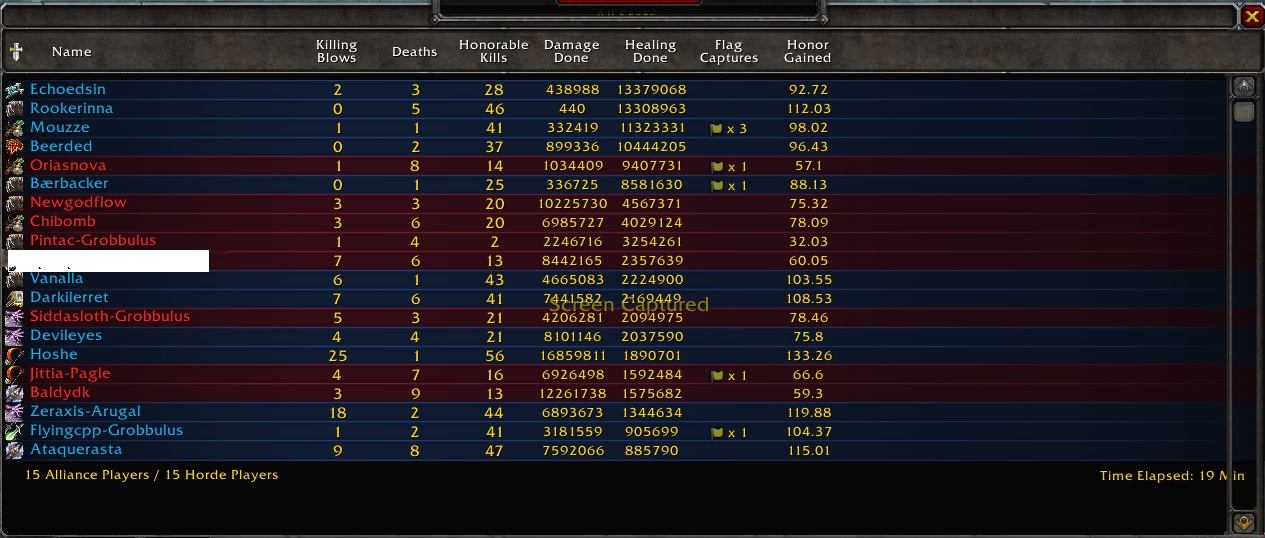Click the flag capture icon in Bærbacker's row
The width and height of the screenshot is (1265, 538).
coord(716,186)
